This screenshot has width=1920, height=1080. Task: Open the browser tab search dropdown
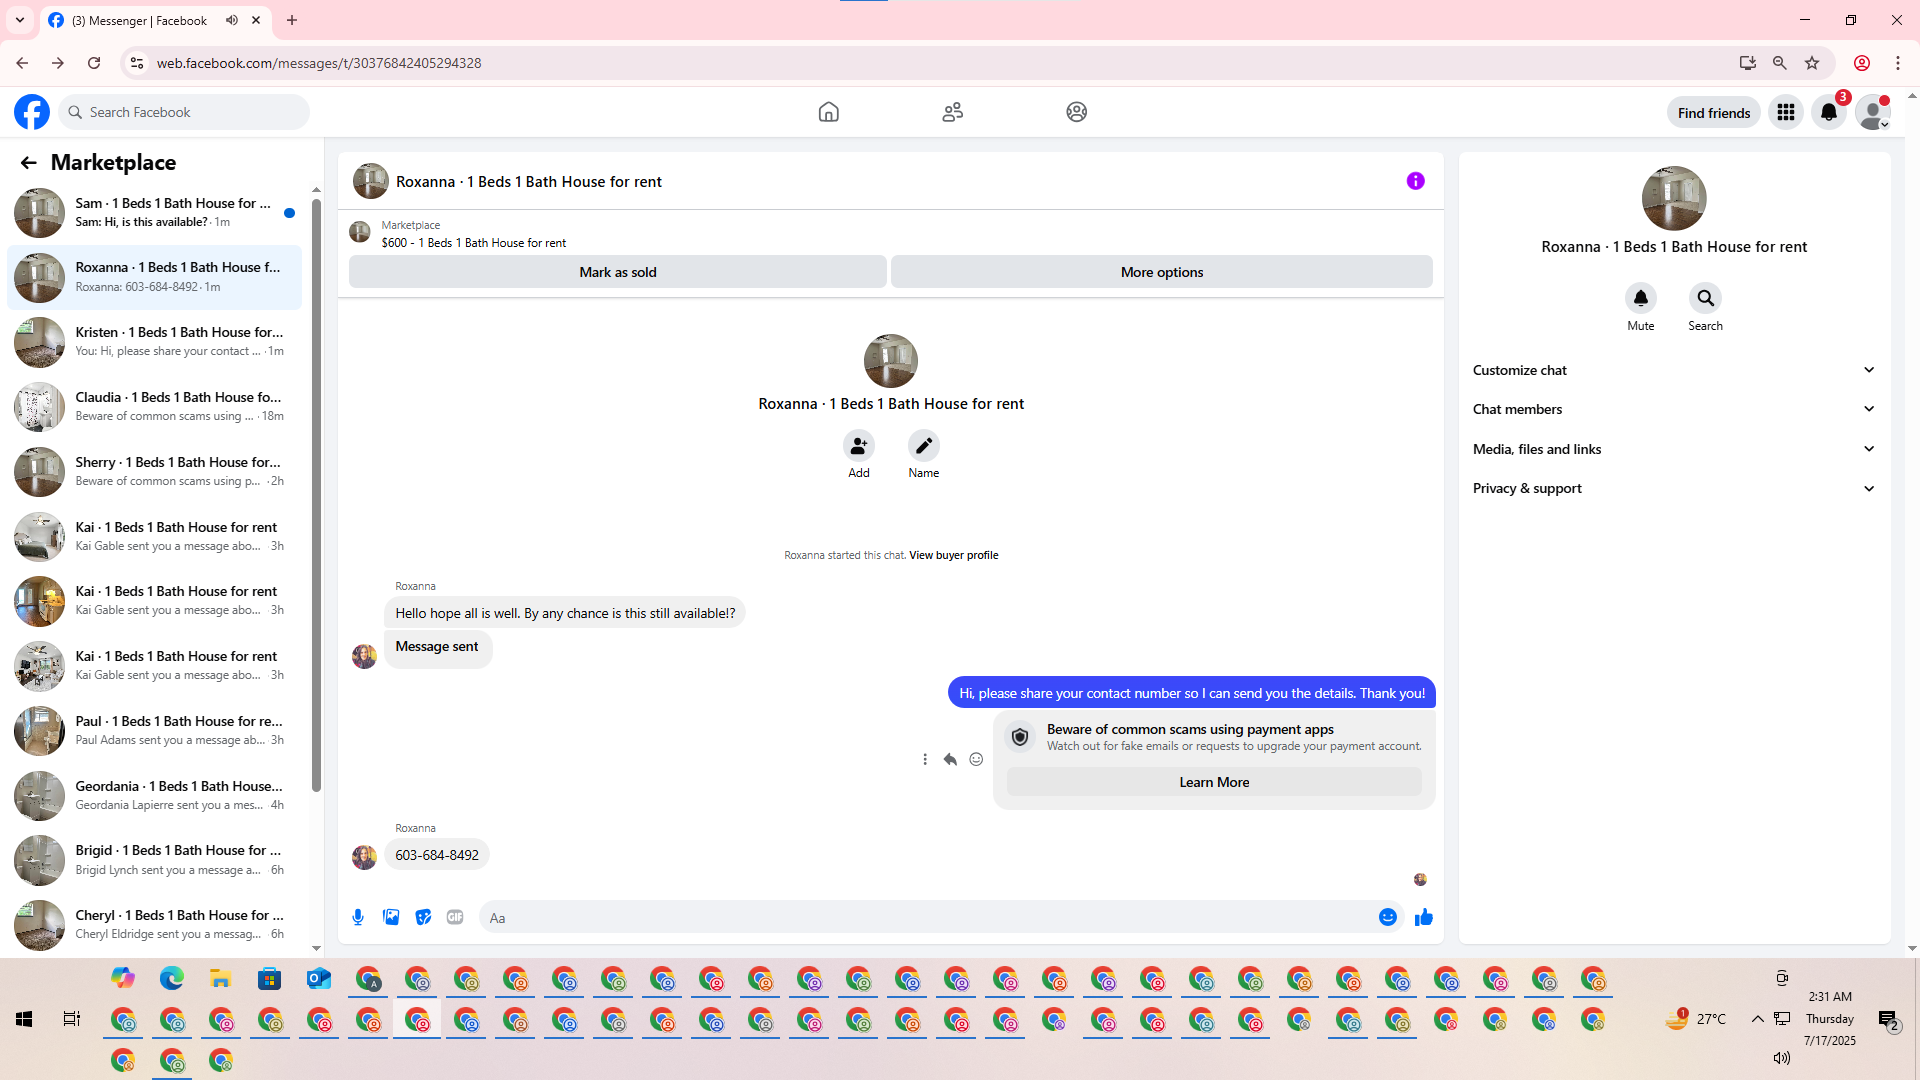[20, 20]
